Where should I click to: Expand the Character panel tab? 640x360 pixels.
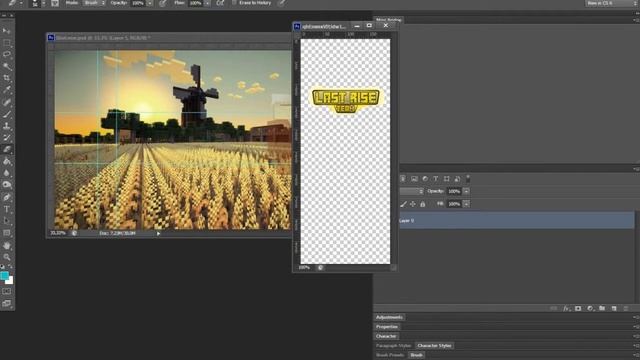click(386, 336)
